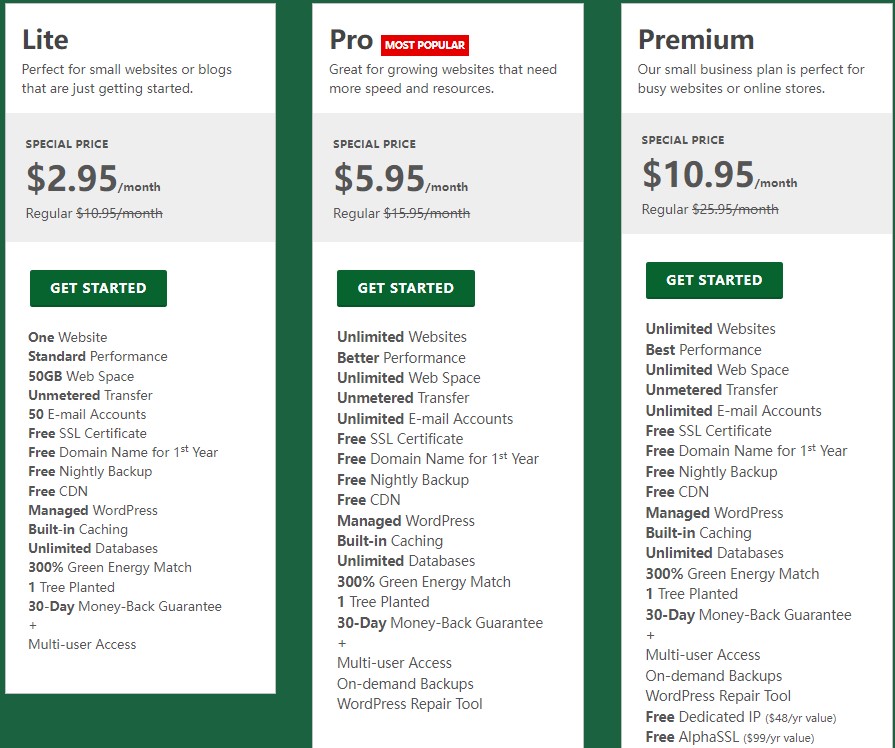Click the struck-through $15.95/month regular price
This screenshot has height=748, width=895.
pos(427,213)
